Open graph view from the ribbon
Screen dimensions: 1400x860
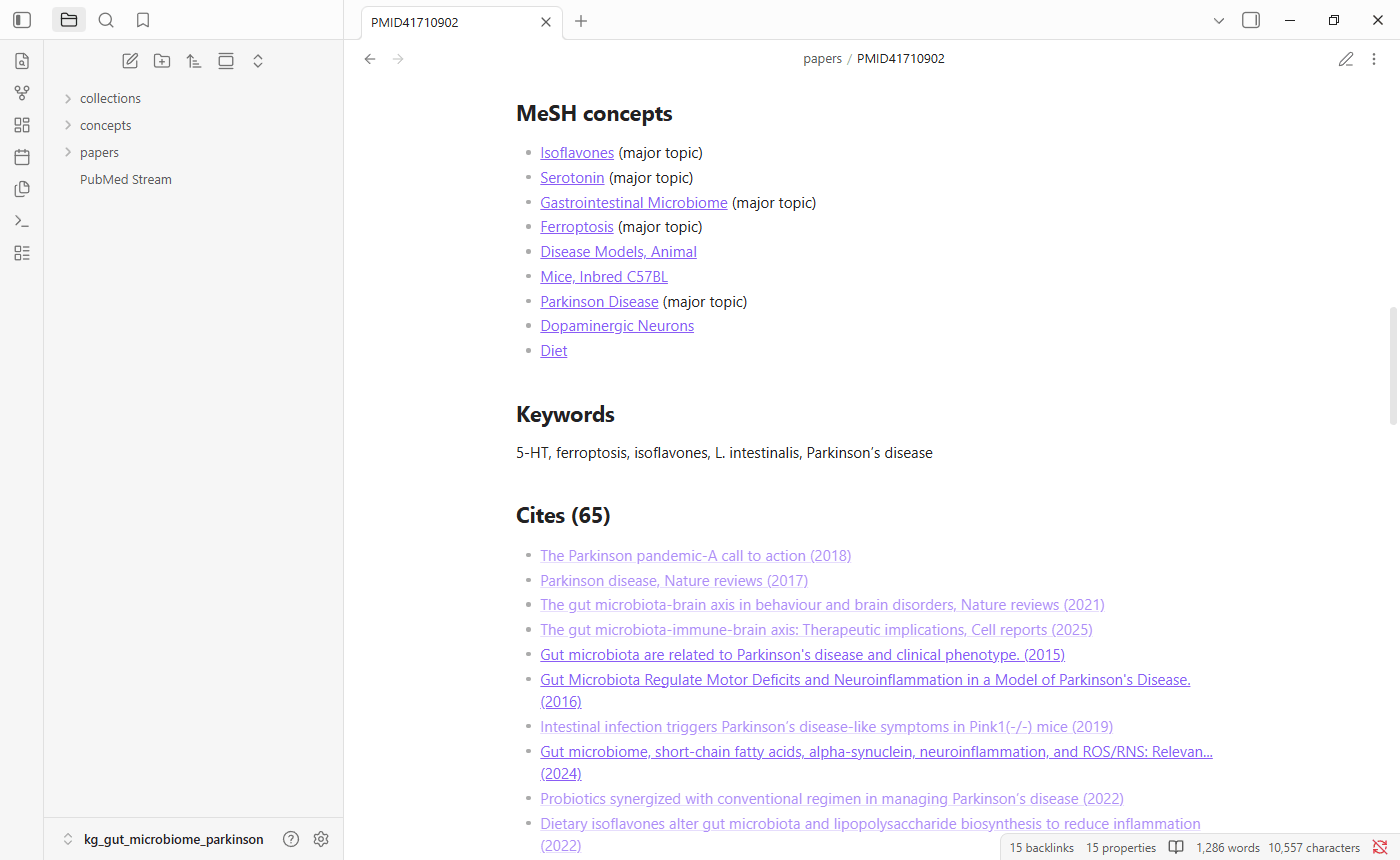point(22,93)
